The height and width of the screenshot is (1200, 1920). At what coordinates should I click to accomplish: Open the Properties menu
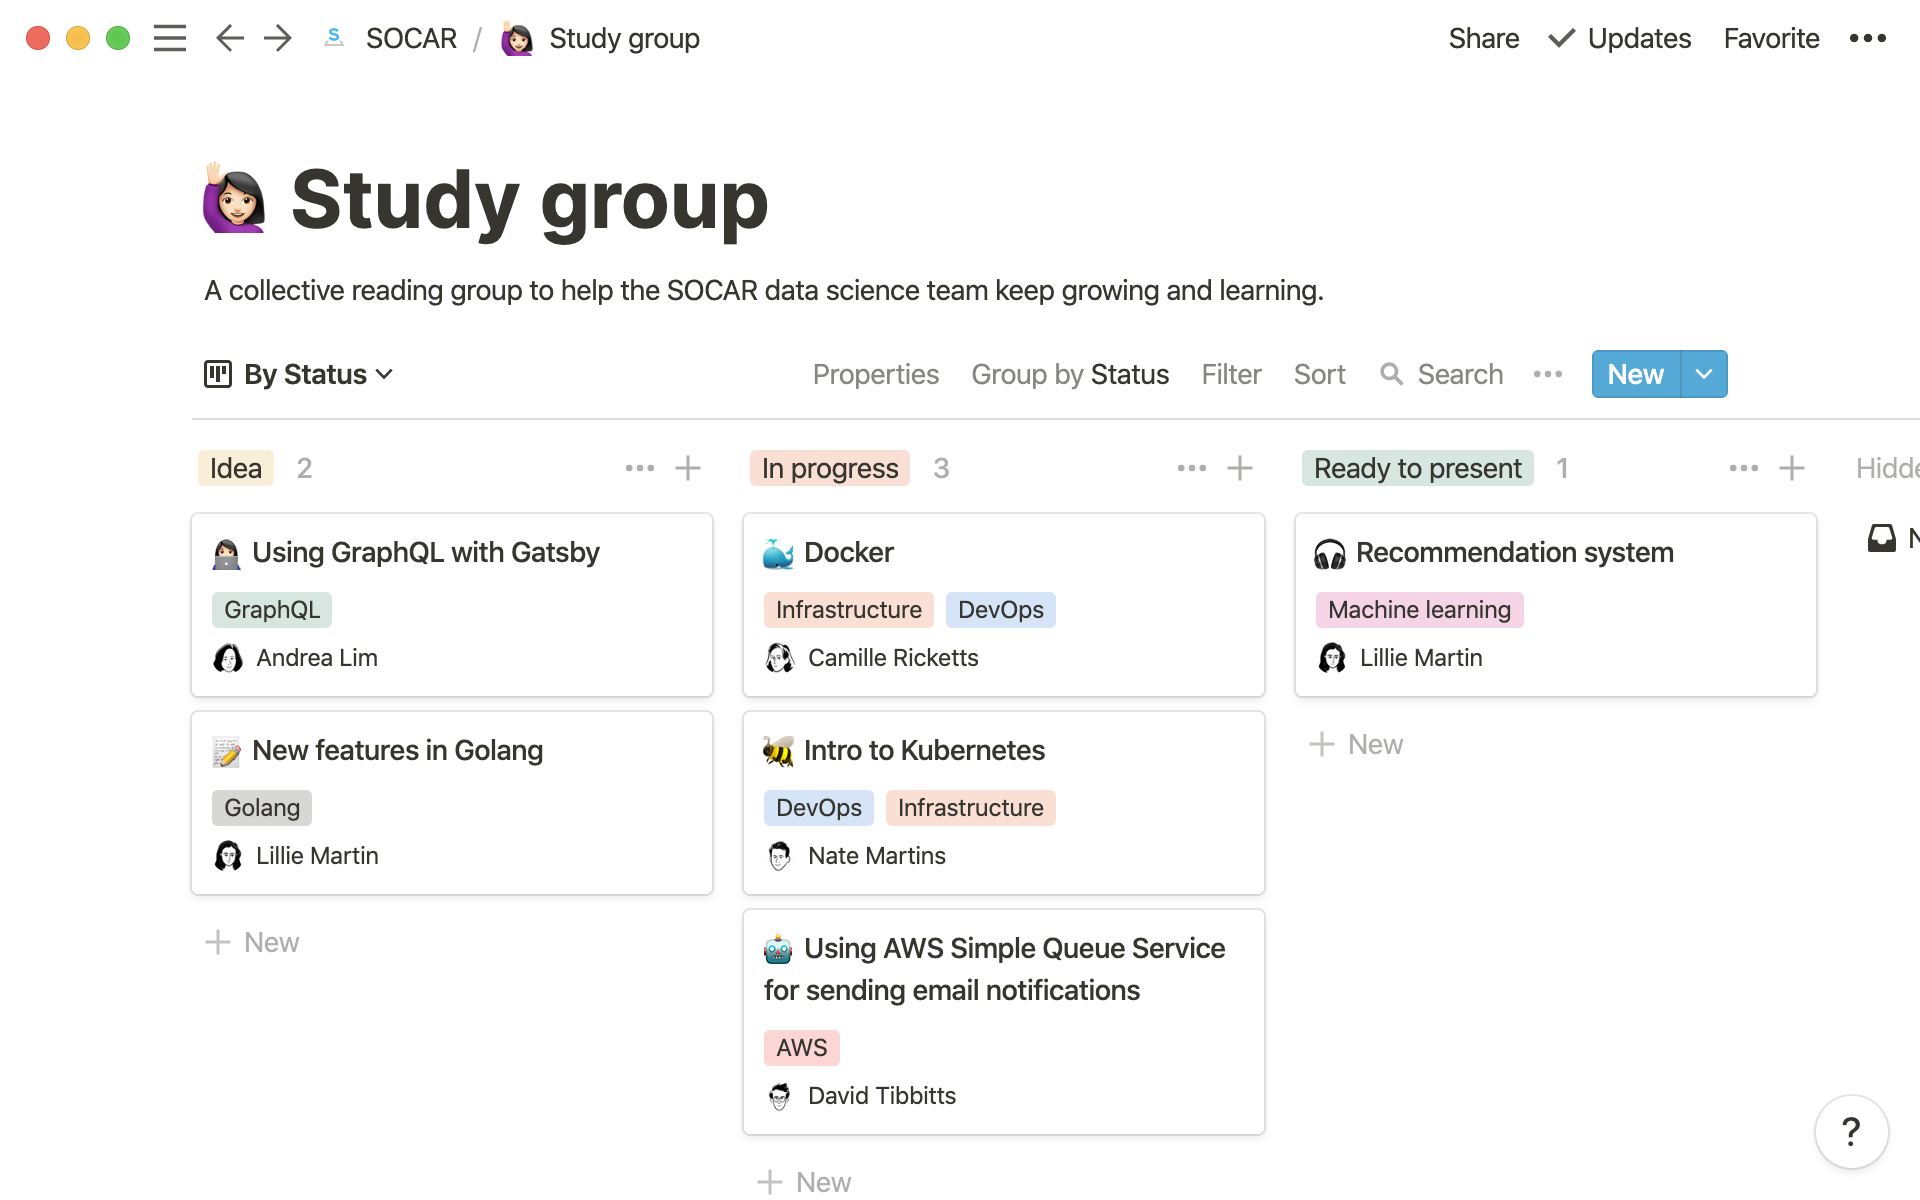coord(876,374)
